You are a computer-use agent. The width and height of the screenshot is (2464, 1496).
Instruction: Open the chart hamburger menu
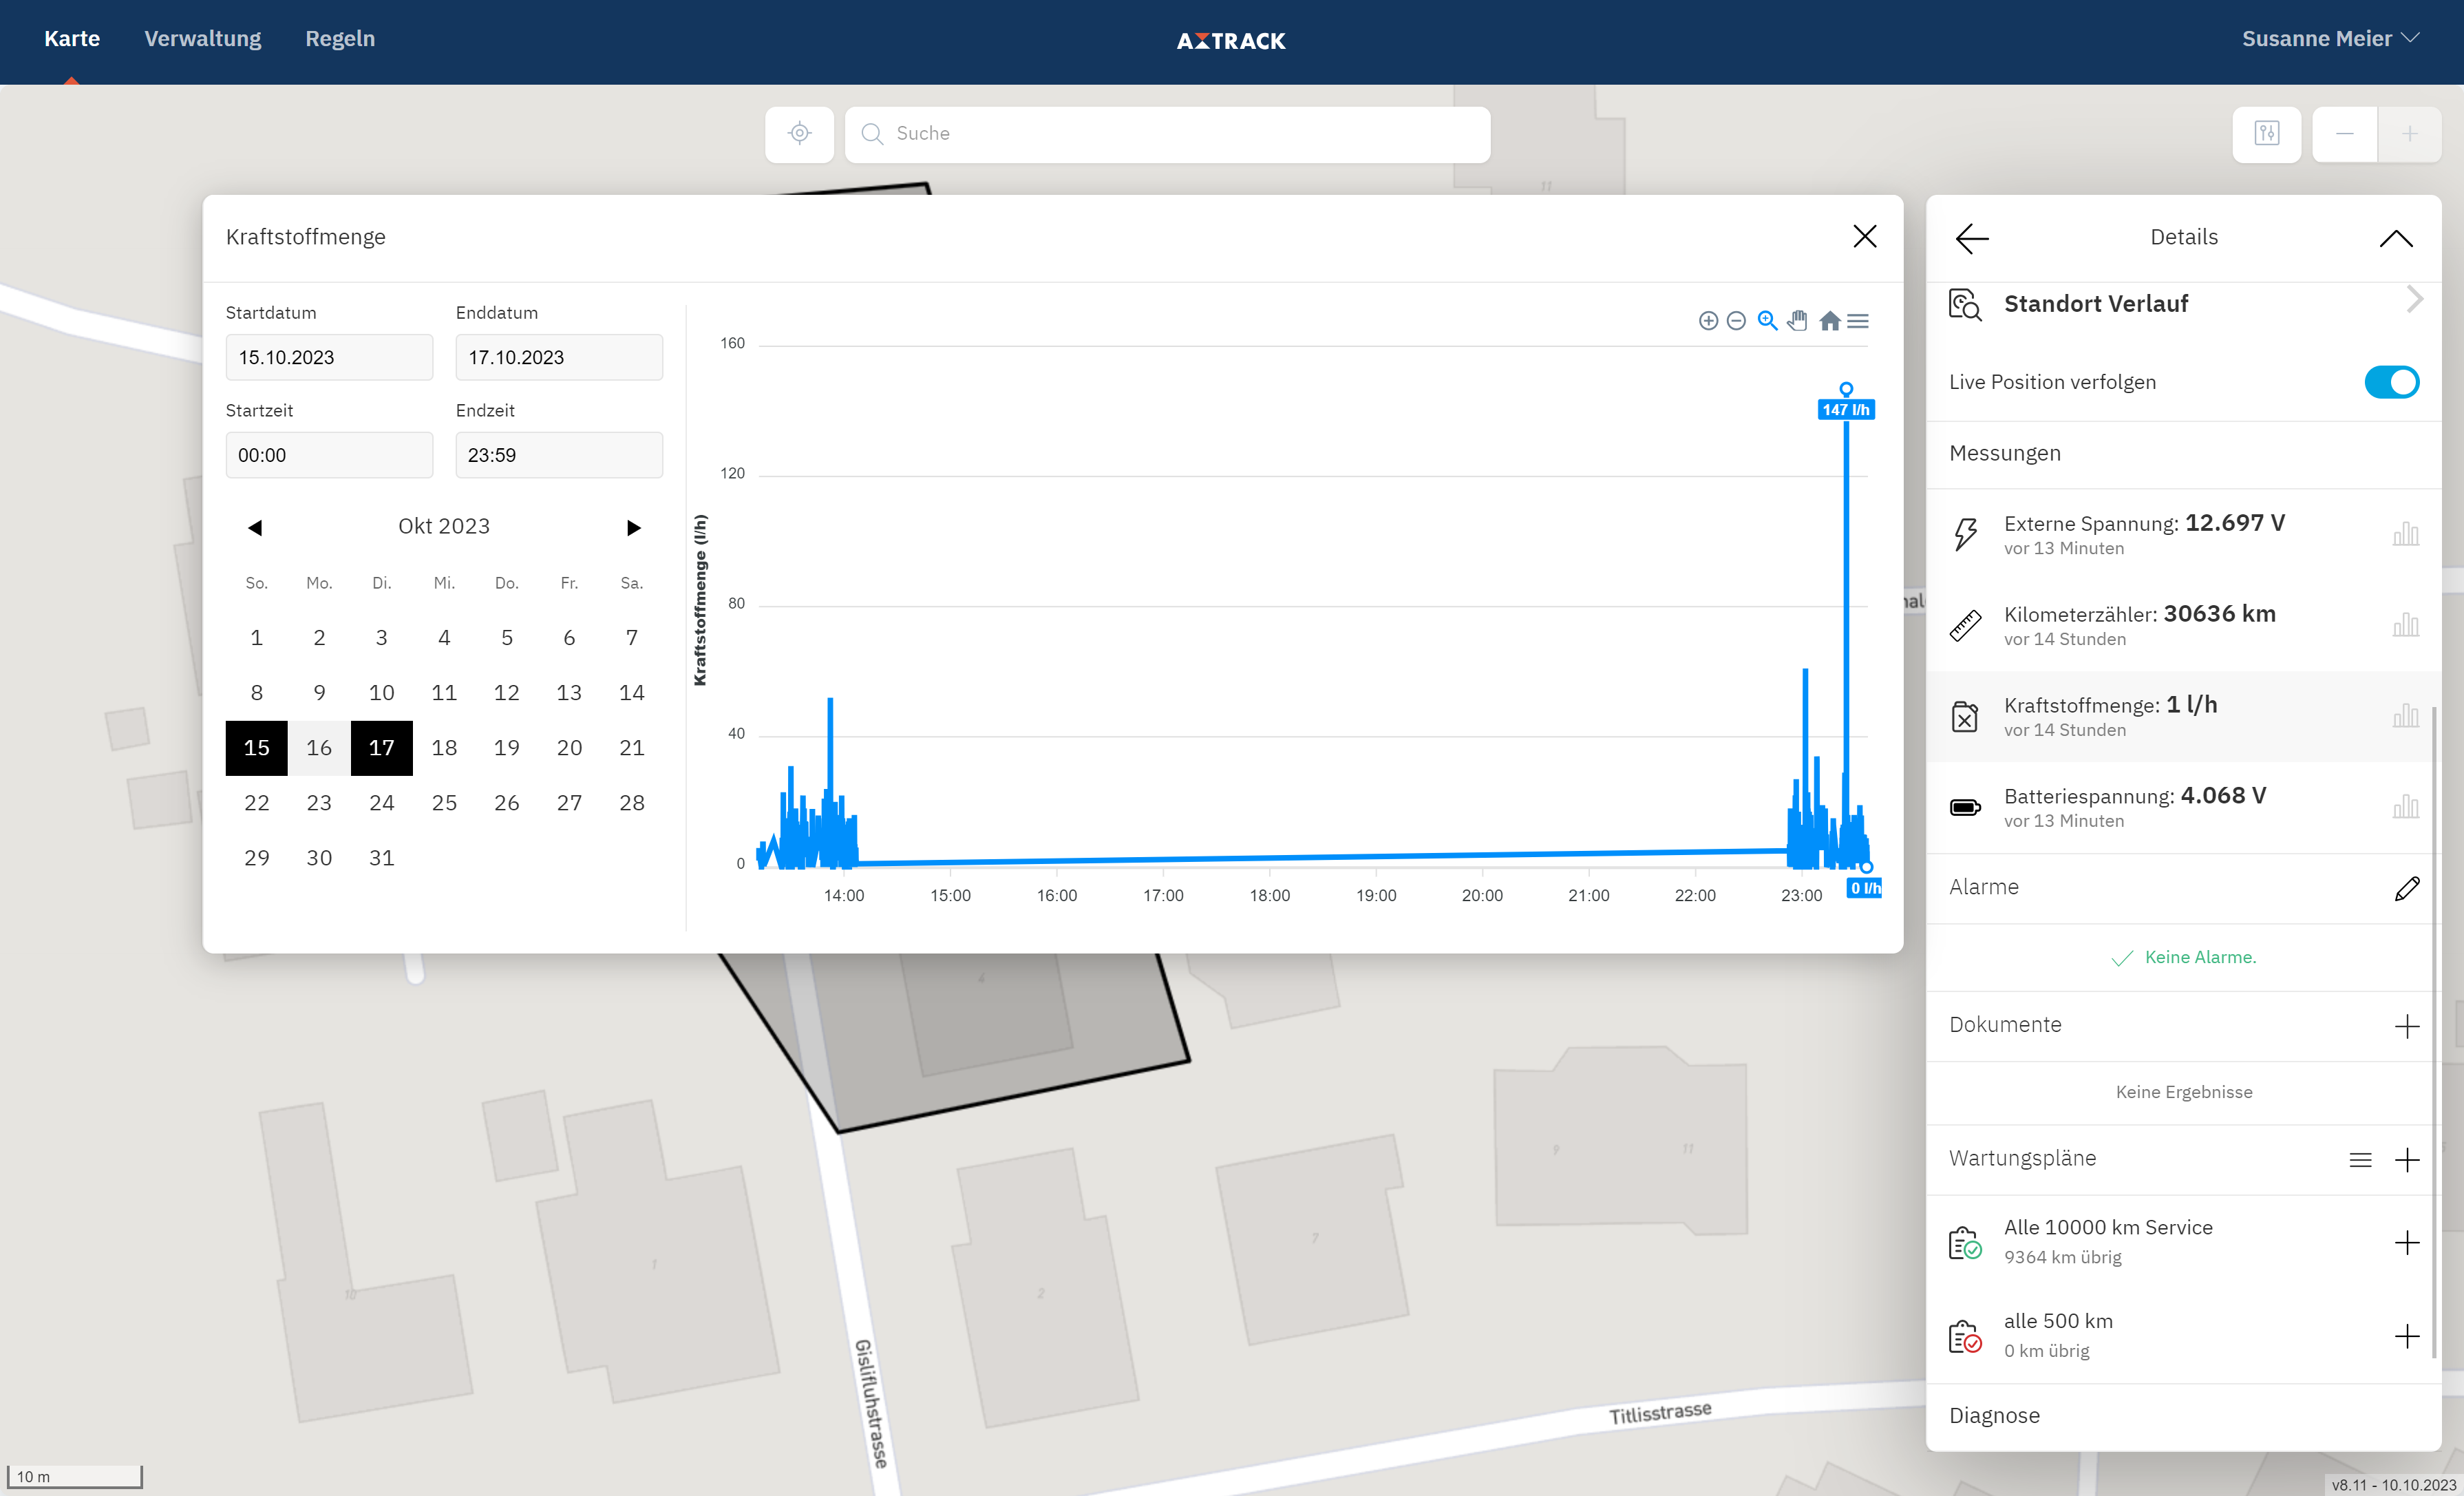click(1858, 321)
